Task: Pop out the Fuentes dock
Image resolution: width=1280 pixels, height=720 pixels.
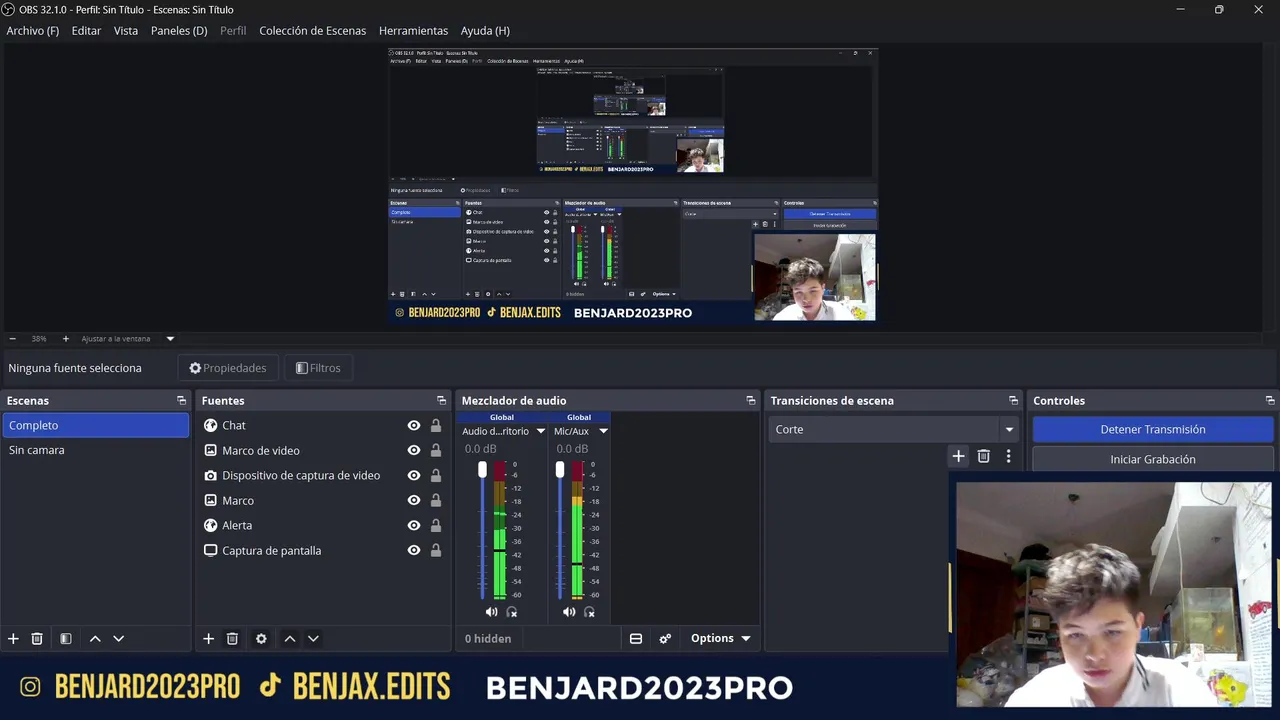Action: [x=441, y=400]
